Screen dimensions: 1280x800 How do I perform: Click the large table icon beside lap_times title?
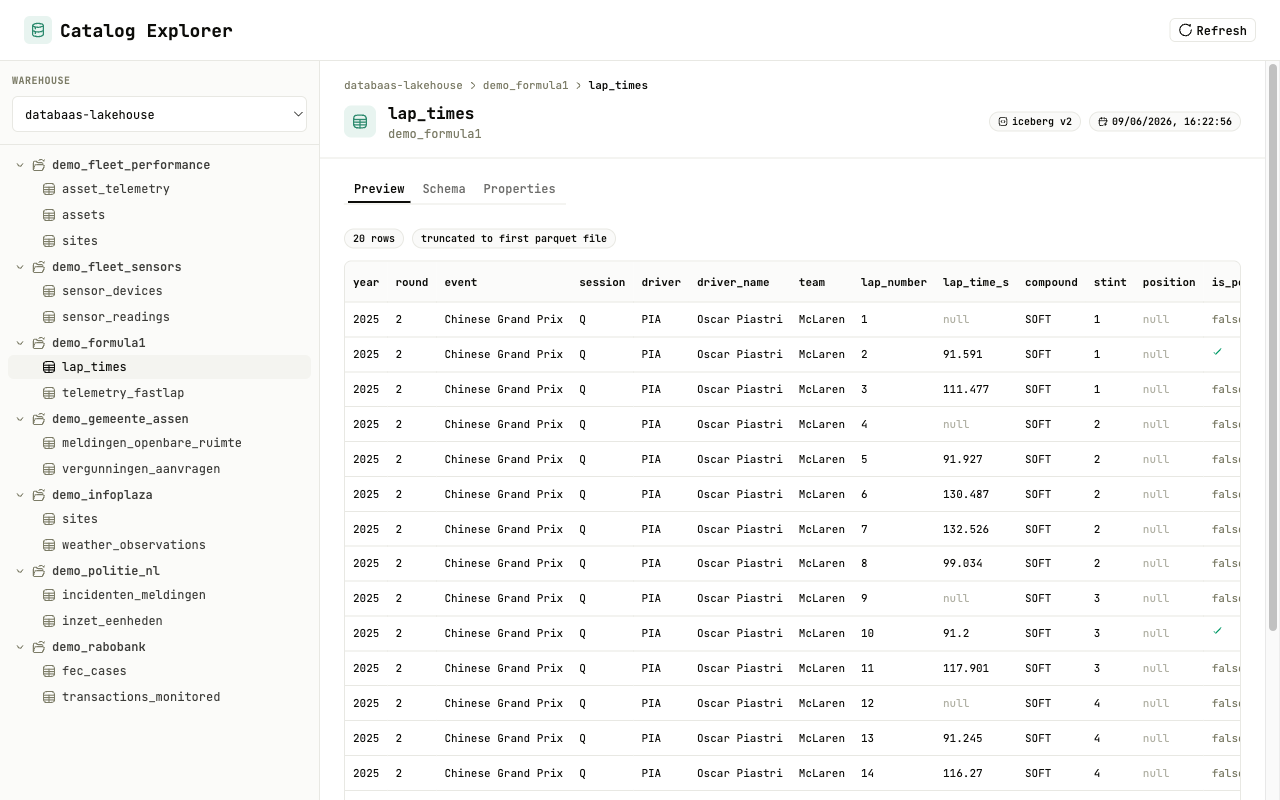pos(360,122)
